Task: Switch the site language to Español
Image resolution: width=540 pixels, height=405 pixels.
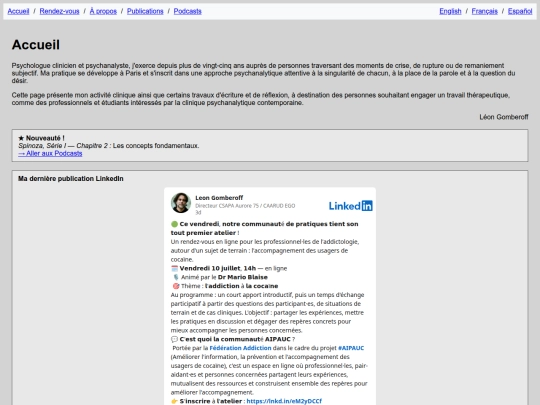Action: coord(520,11)
